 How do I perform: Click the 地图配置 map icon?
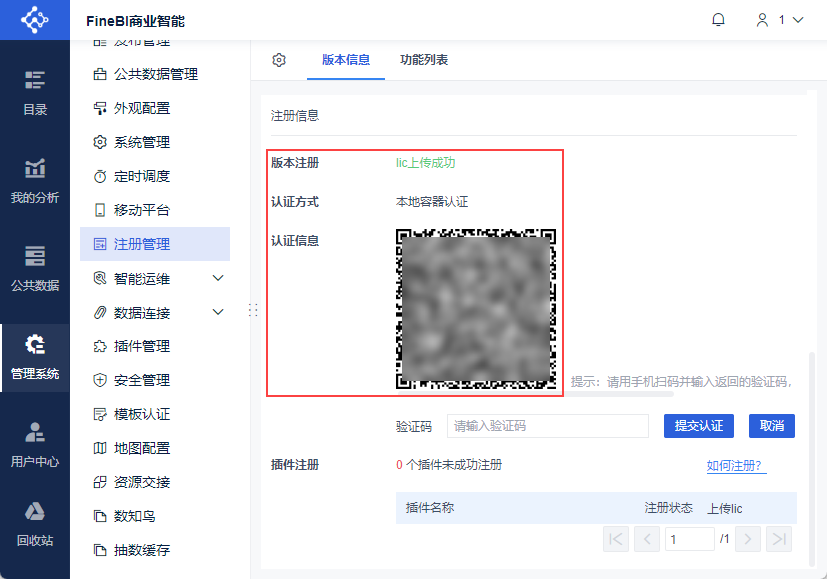(100, 448)
